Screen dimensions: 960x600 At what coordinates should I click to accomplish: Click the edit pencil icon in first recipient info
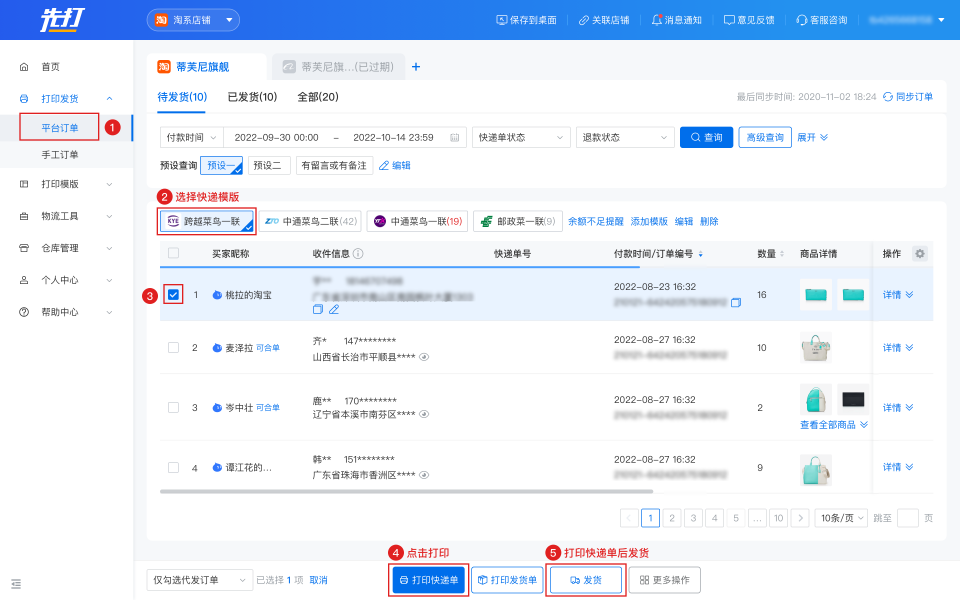pos(334,310)
